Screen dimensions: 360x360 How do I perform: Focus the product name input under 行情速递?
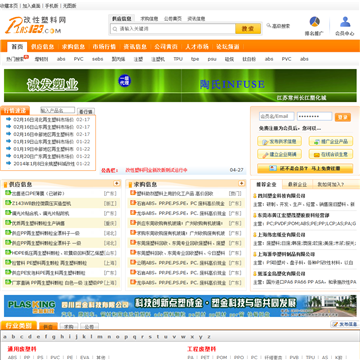pyautogui.click(x=58, y=110)
